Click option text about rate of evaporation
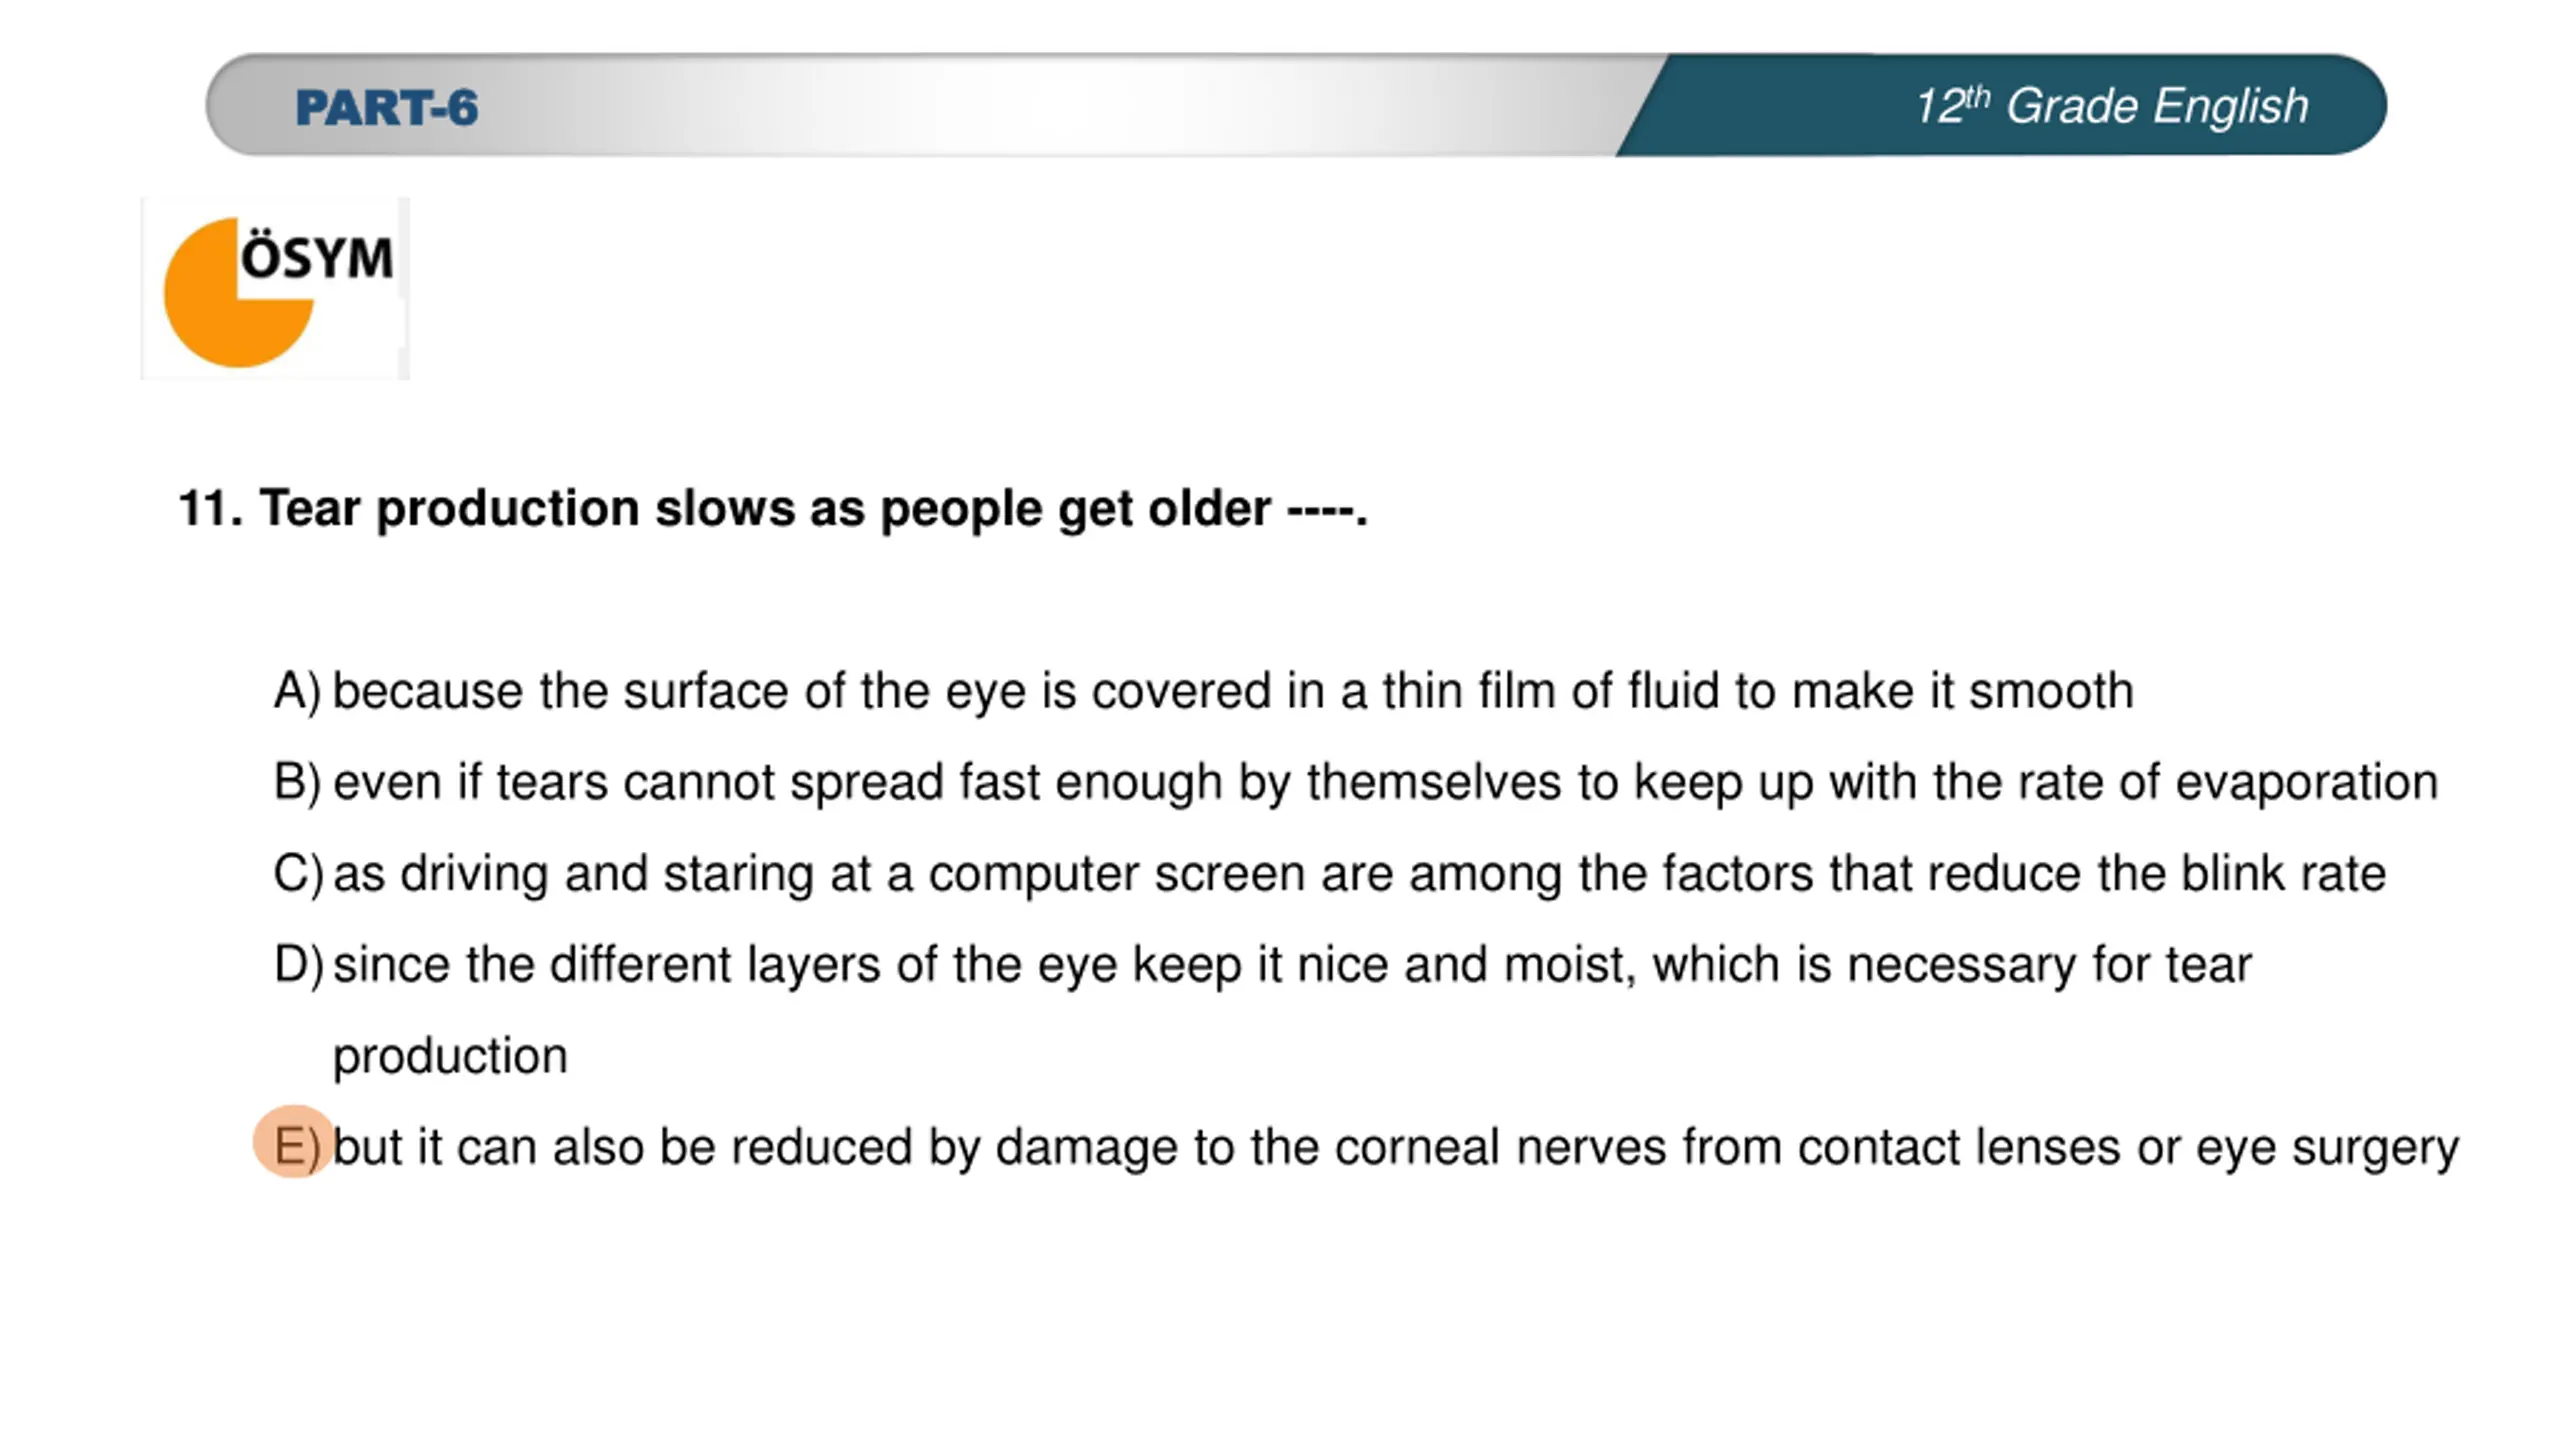 [x=1385, y=782]
